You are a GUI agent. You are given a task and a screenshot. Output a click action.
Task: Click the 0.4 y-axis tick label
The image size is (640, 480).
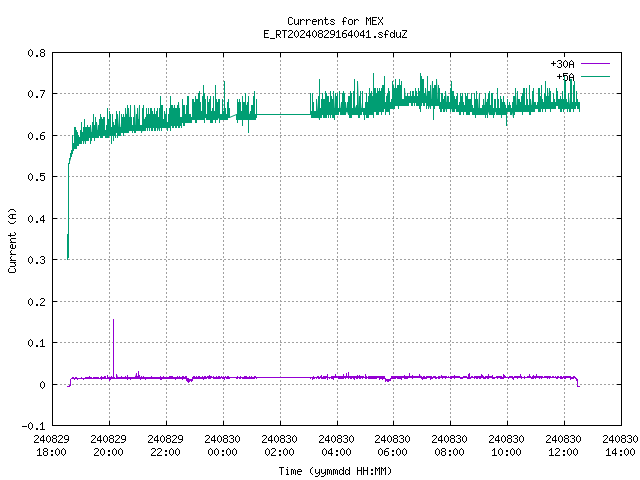click(36, 219)
